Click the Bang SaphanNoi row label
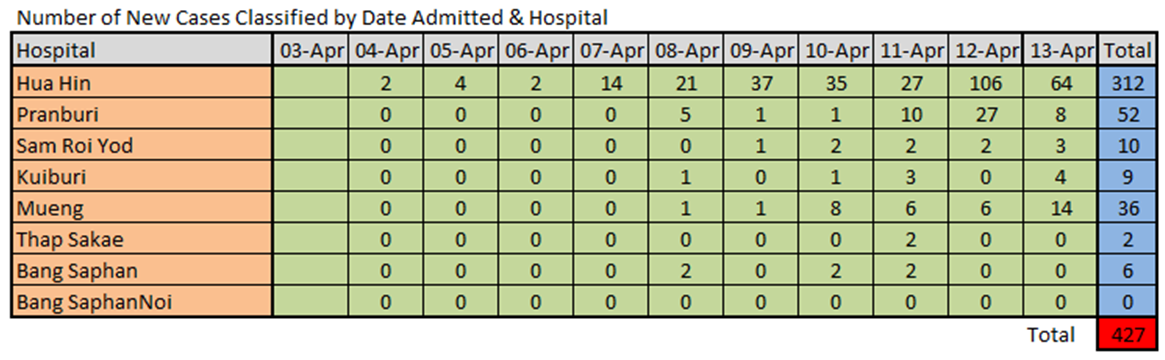This screenshot has height=360, width=1165. click(x=141, y=303)
